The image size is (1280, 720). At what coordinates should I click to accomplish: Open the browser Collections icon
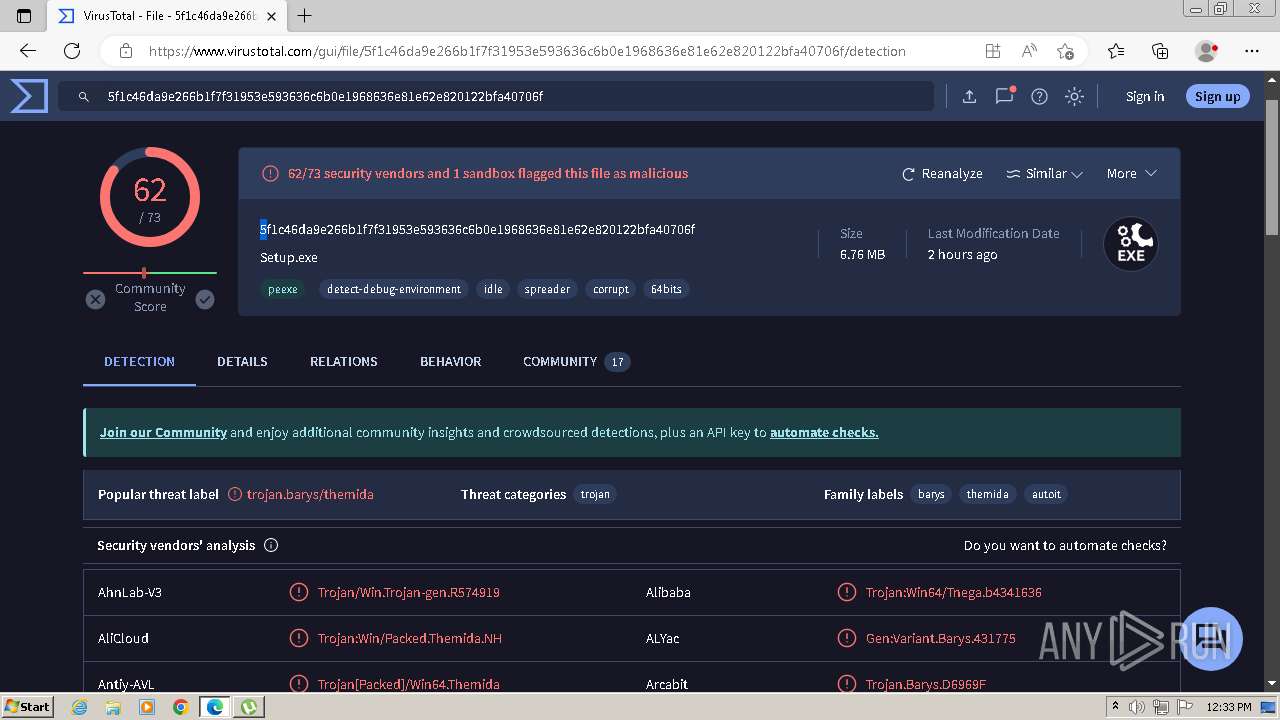1160,51
